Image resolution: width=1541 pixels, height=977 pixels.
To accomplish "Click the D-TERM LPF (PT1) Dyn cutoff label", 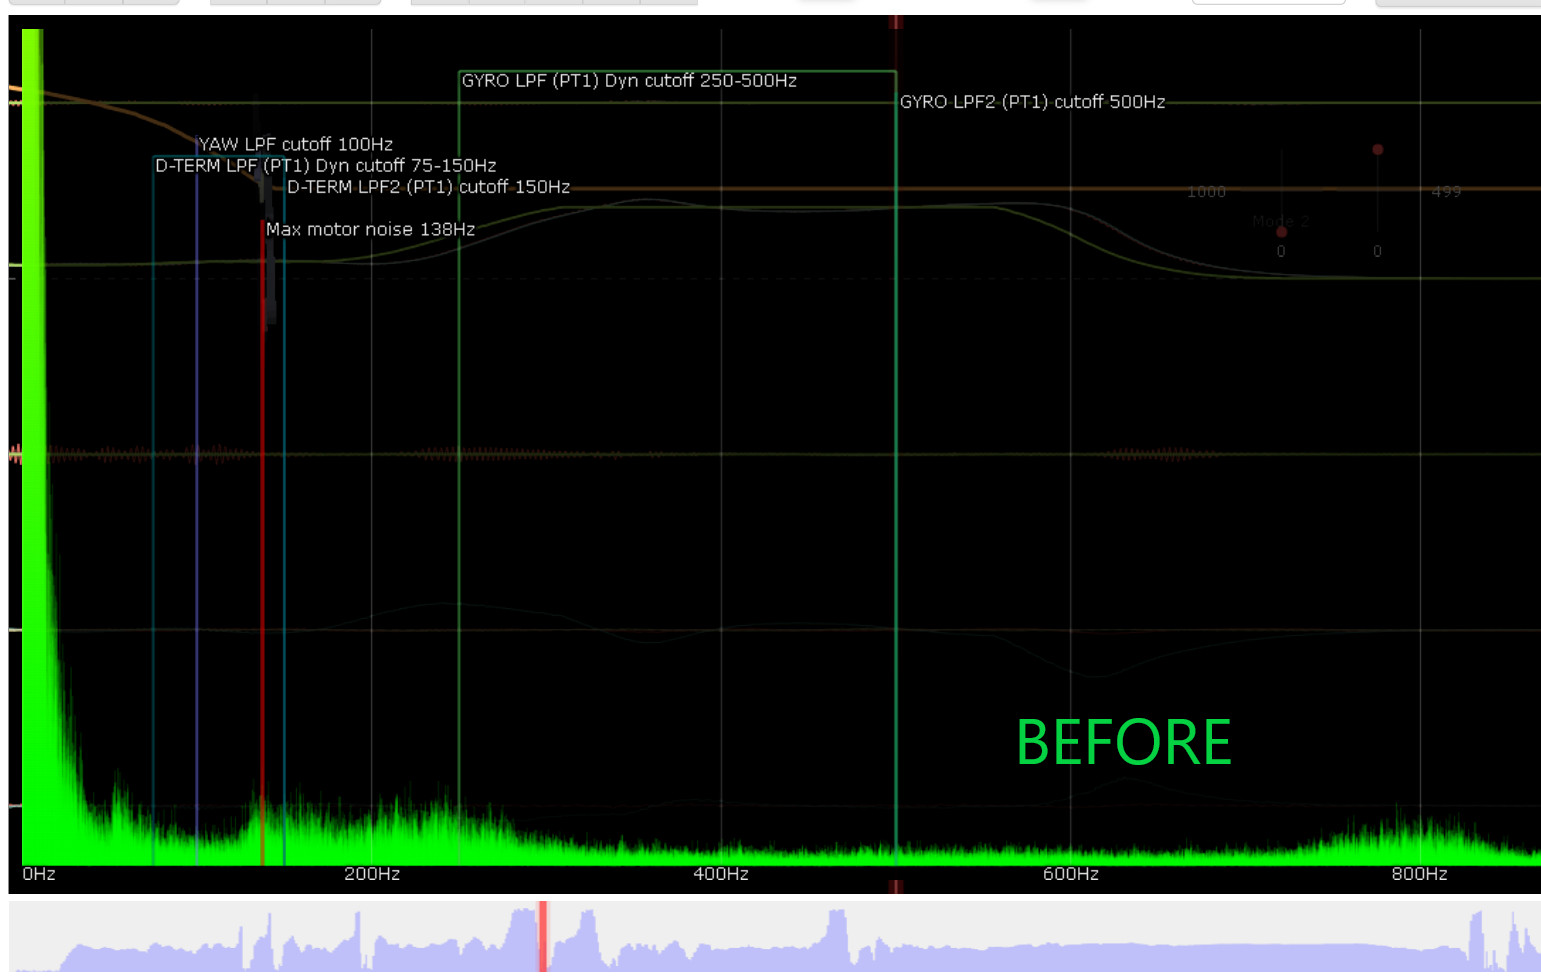I will 325,166.
